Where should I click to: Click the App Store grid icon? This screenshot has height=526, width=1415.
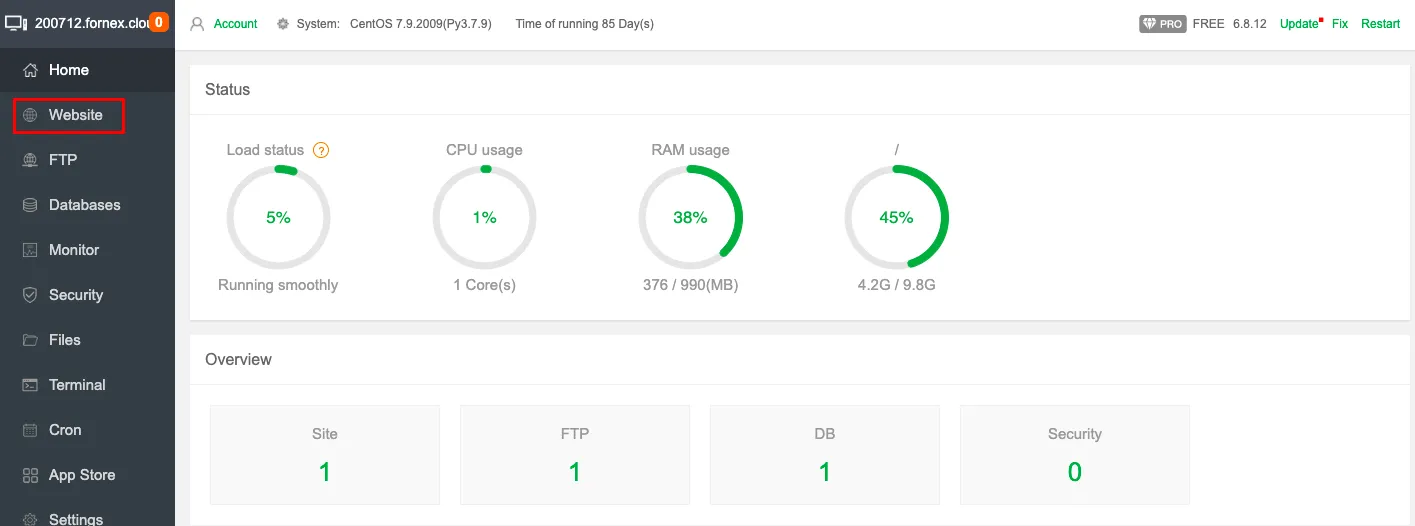click(x=30, y=475)
